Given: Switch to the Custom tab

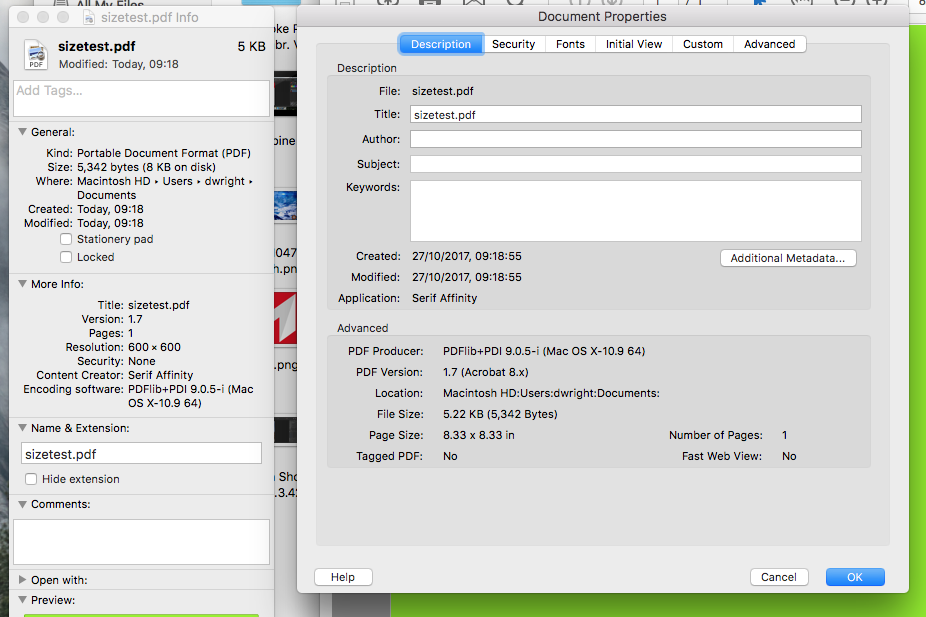Looking at the screenshot, I should pos(702,43).
